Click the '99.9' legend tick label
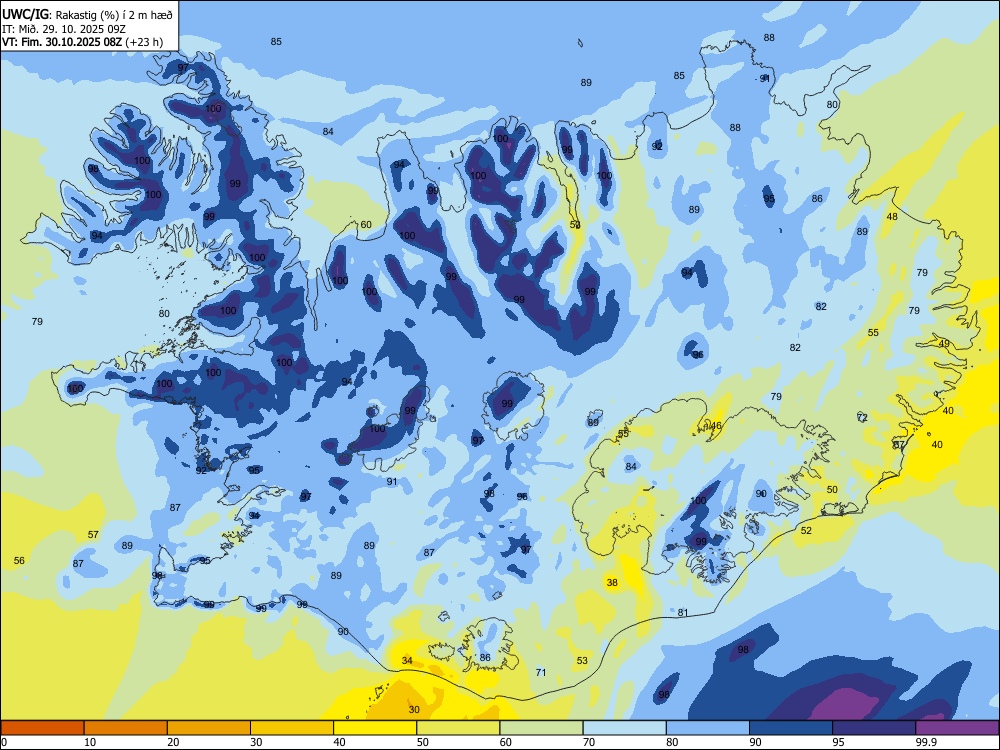The width and height of the screenshot is (1000, 750). [926, 742]
